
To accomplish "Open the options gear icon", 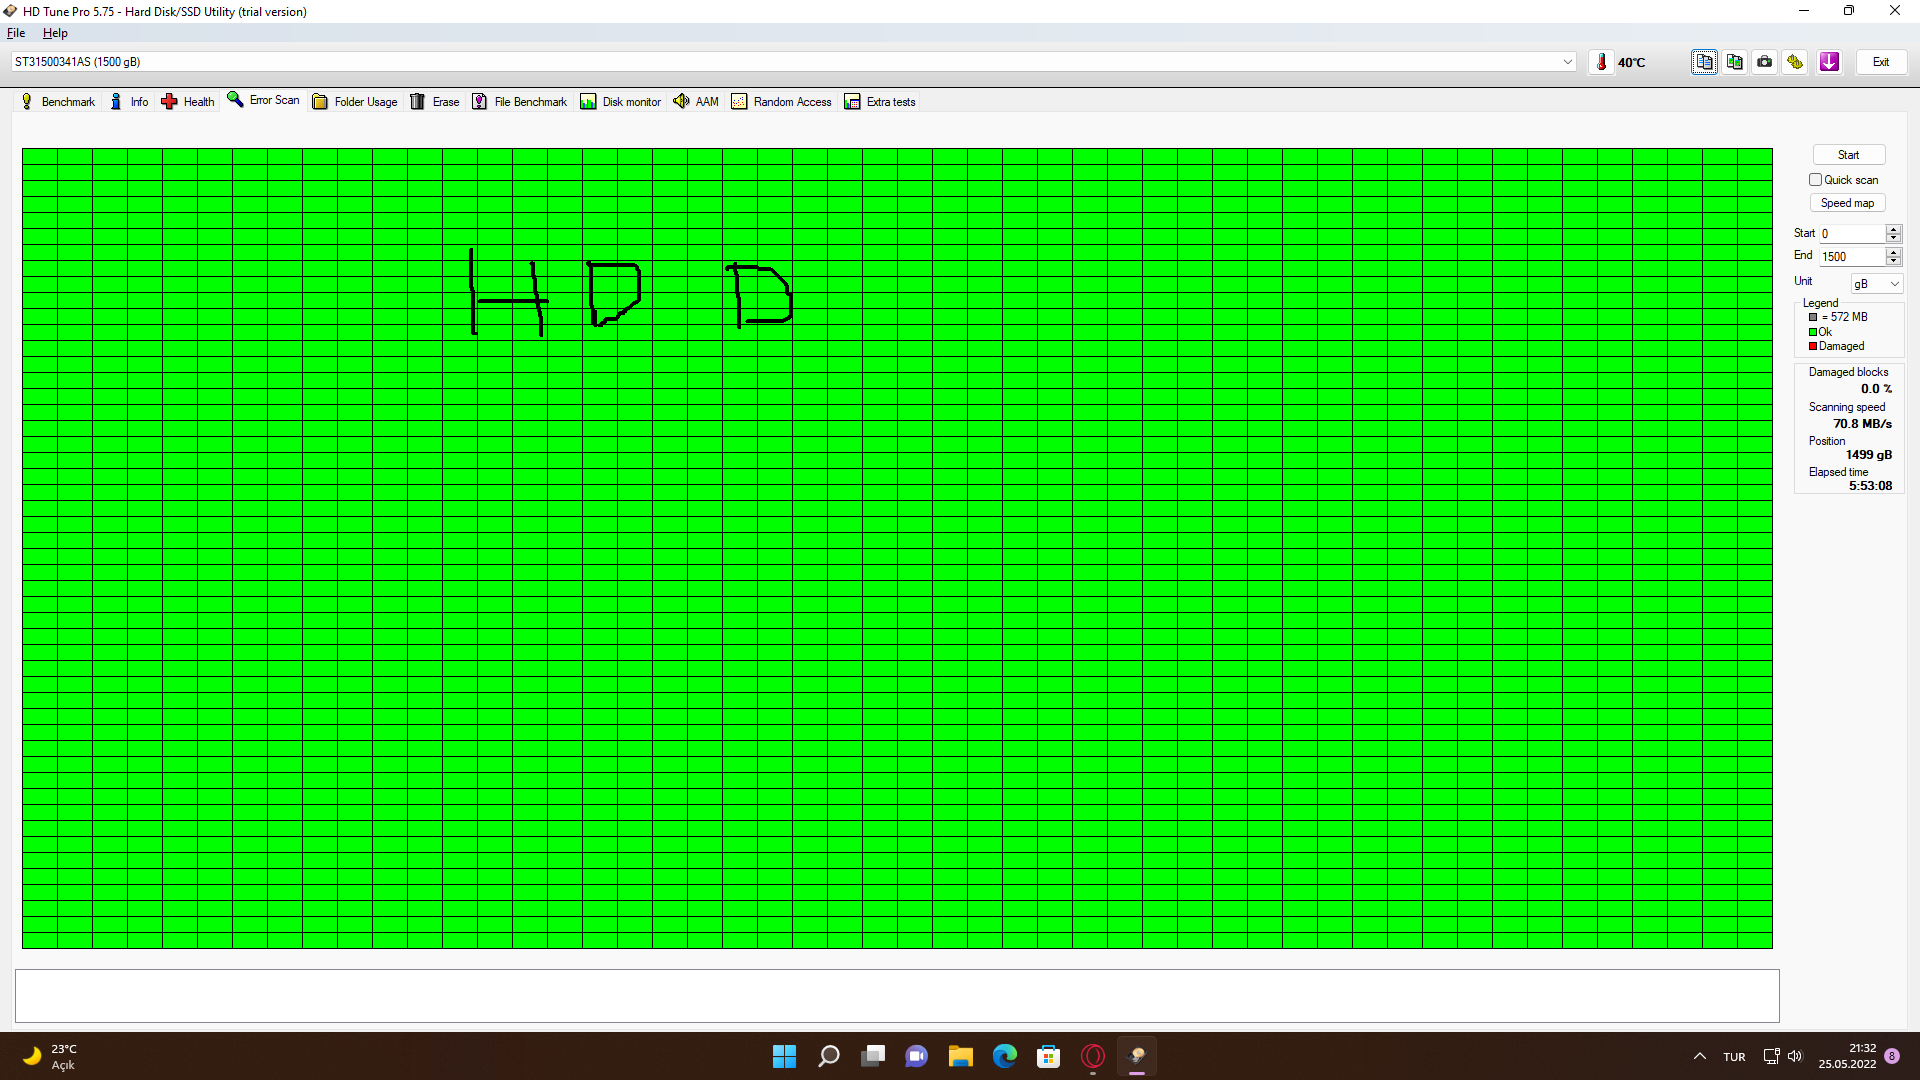I will tap(1796, 62).
